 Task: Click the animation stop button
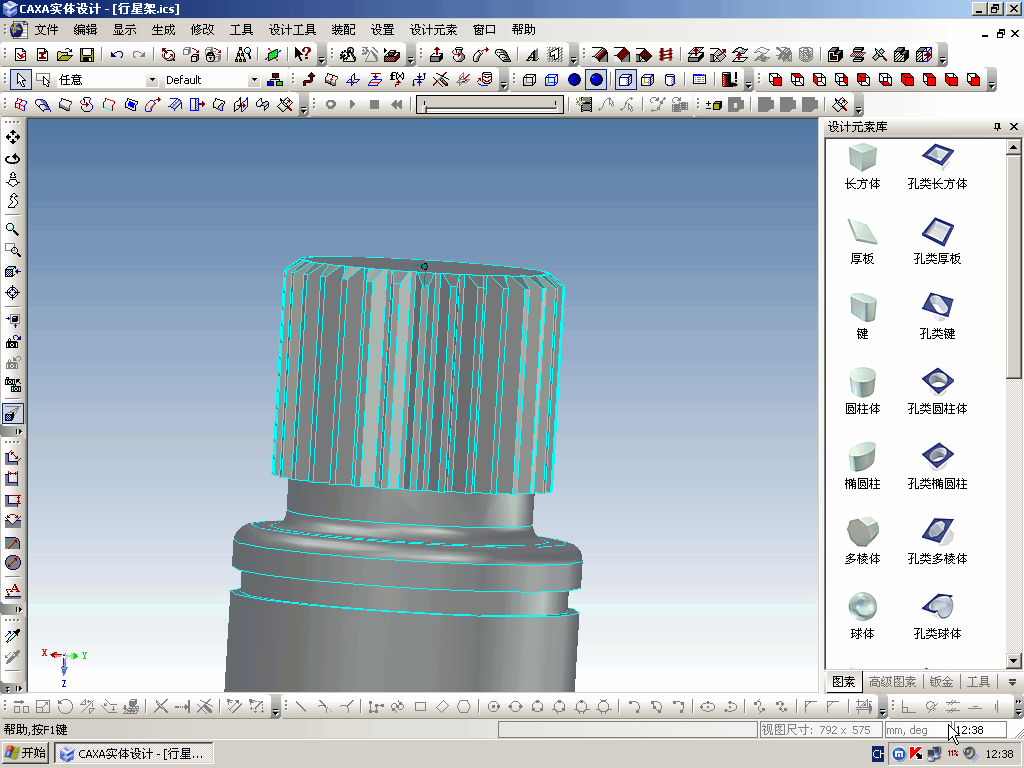point(374,104)
